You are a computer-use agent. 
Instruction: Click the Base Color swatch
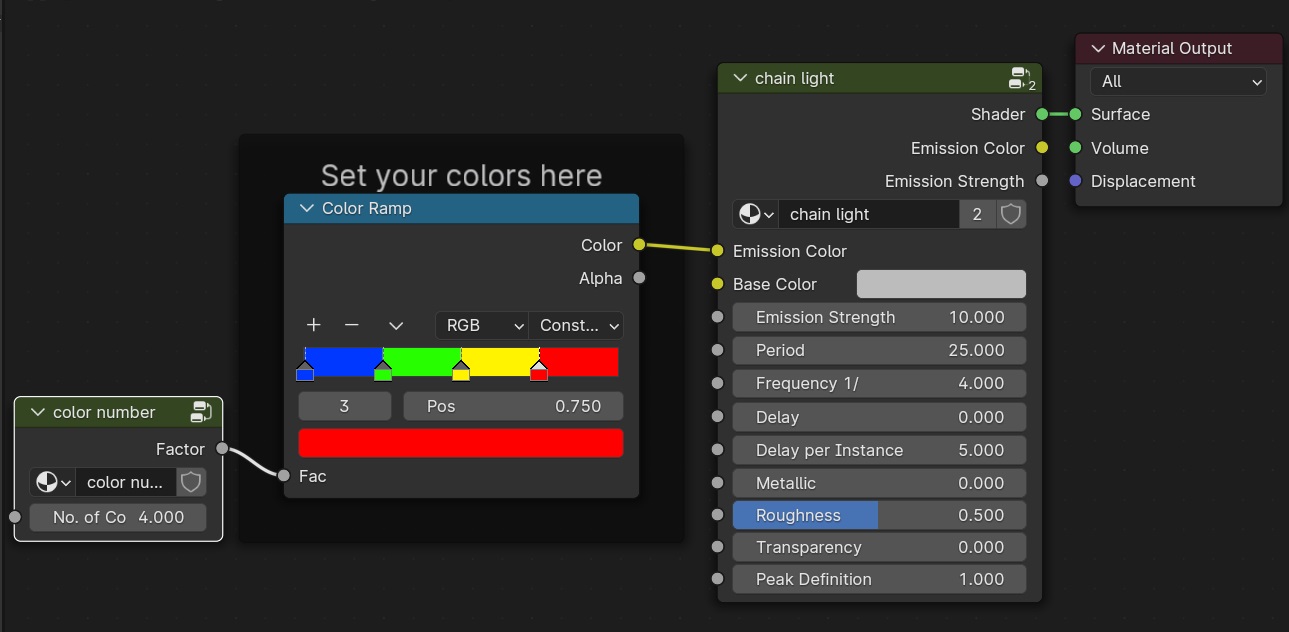[x=941, y=284]
